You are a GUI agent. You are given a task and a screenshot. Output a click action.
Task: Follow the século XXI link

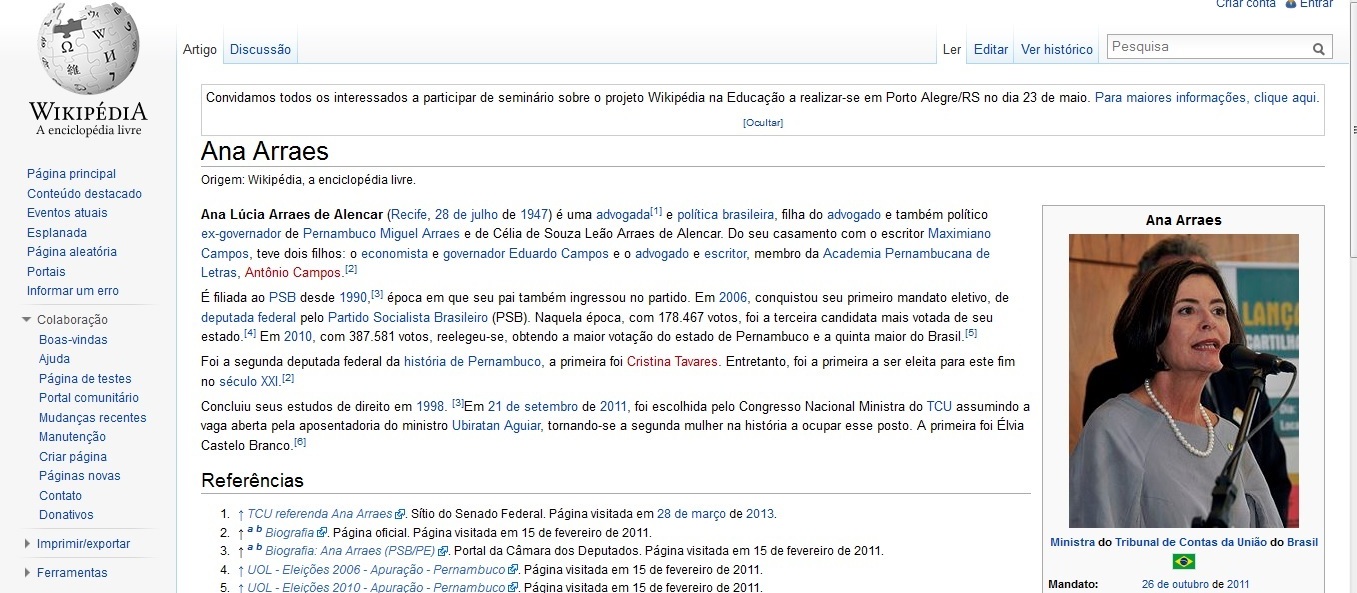pos(249,382)
